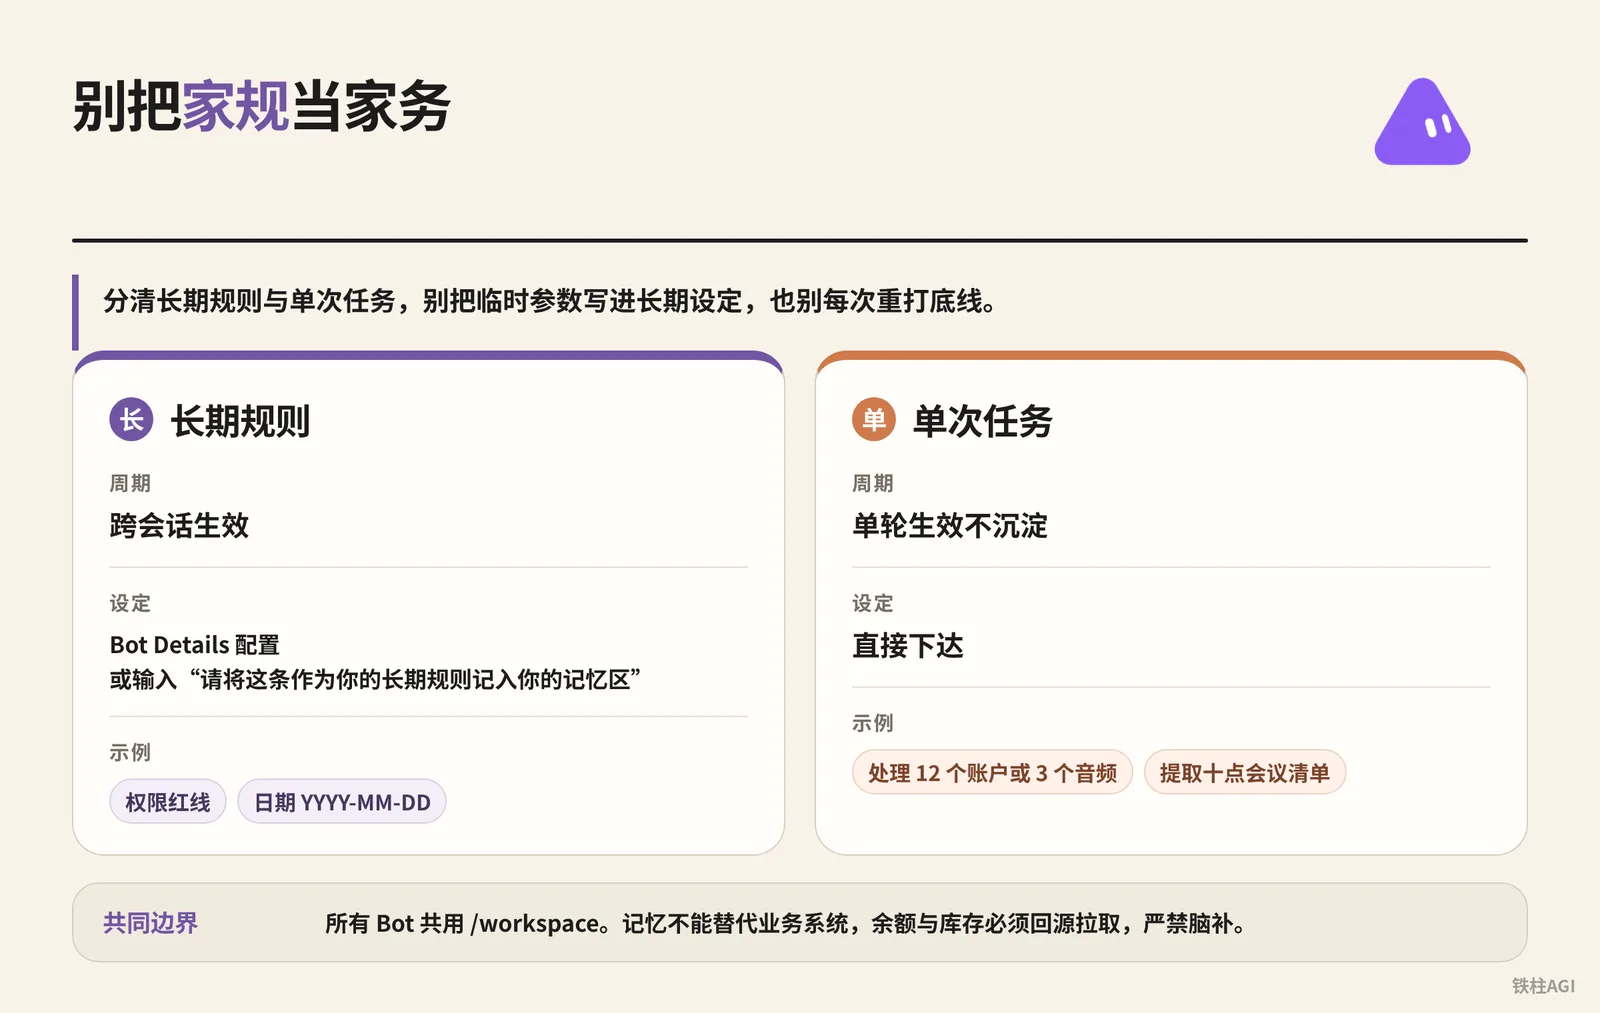
Task: Select the 日期 YYYY-MM-DD tag
Action: (x=342, y=802)
